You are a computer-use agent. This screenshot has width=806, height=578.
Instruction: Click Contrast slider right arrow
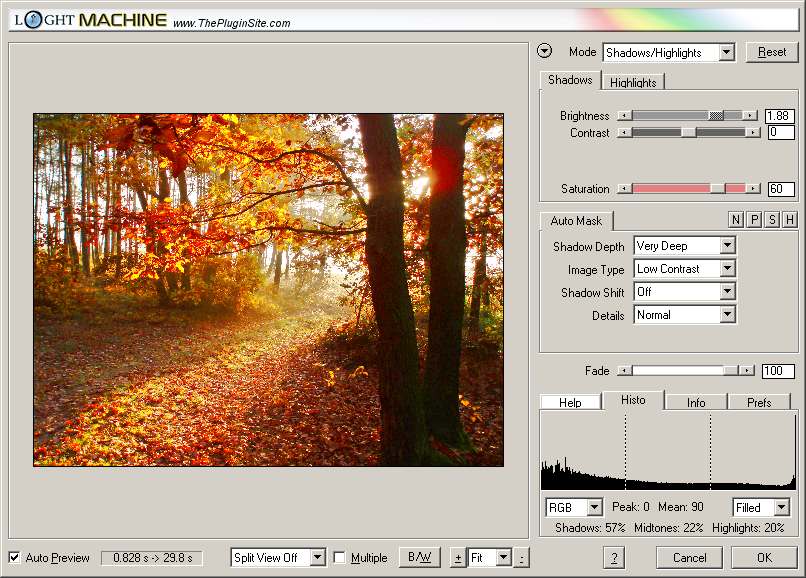(x=753, y=133)
